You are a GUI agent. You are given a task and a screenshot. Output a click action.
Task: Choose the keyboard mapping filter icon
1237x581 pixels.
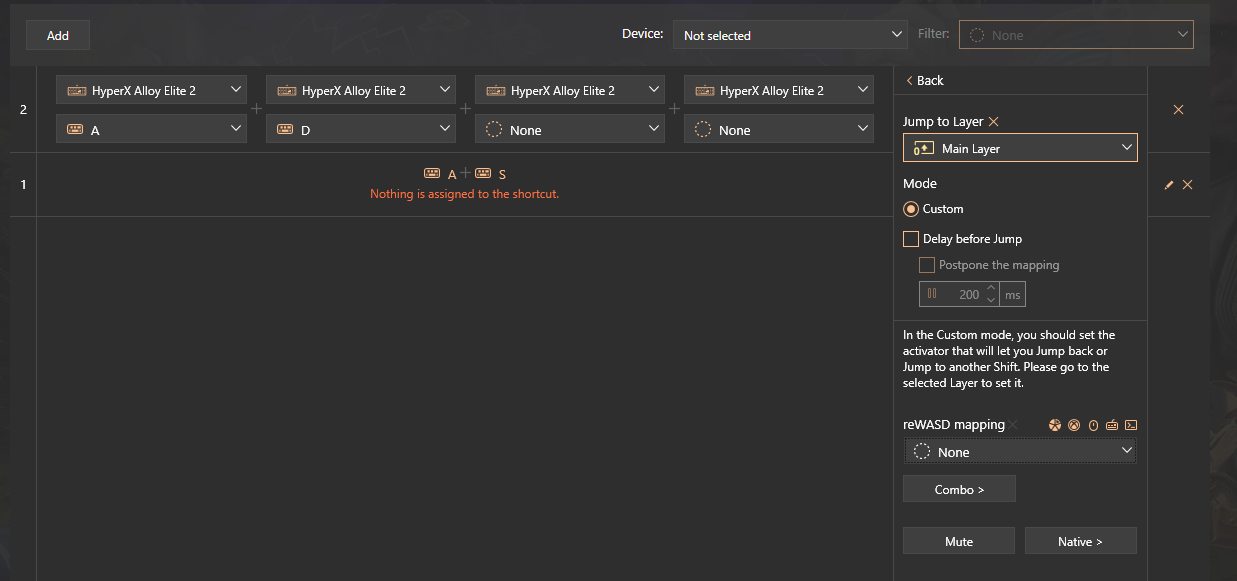[1112, 425]
